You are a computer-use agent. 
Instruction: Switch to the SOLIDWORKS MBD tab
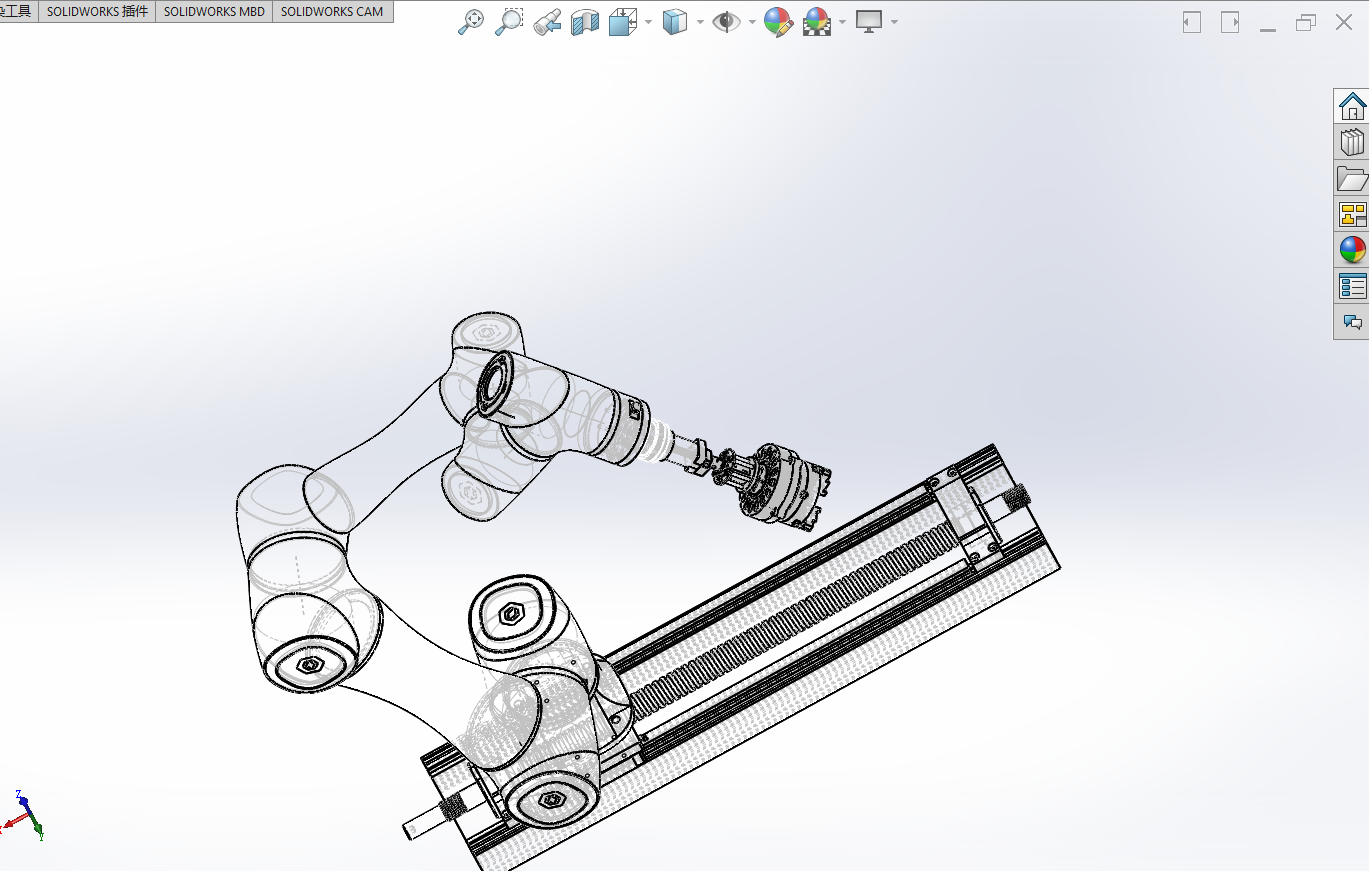coord(214,12)
